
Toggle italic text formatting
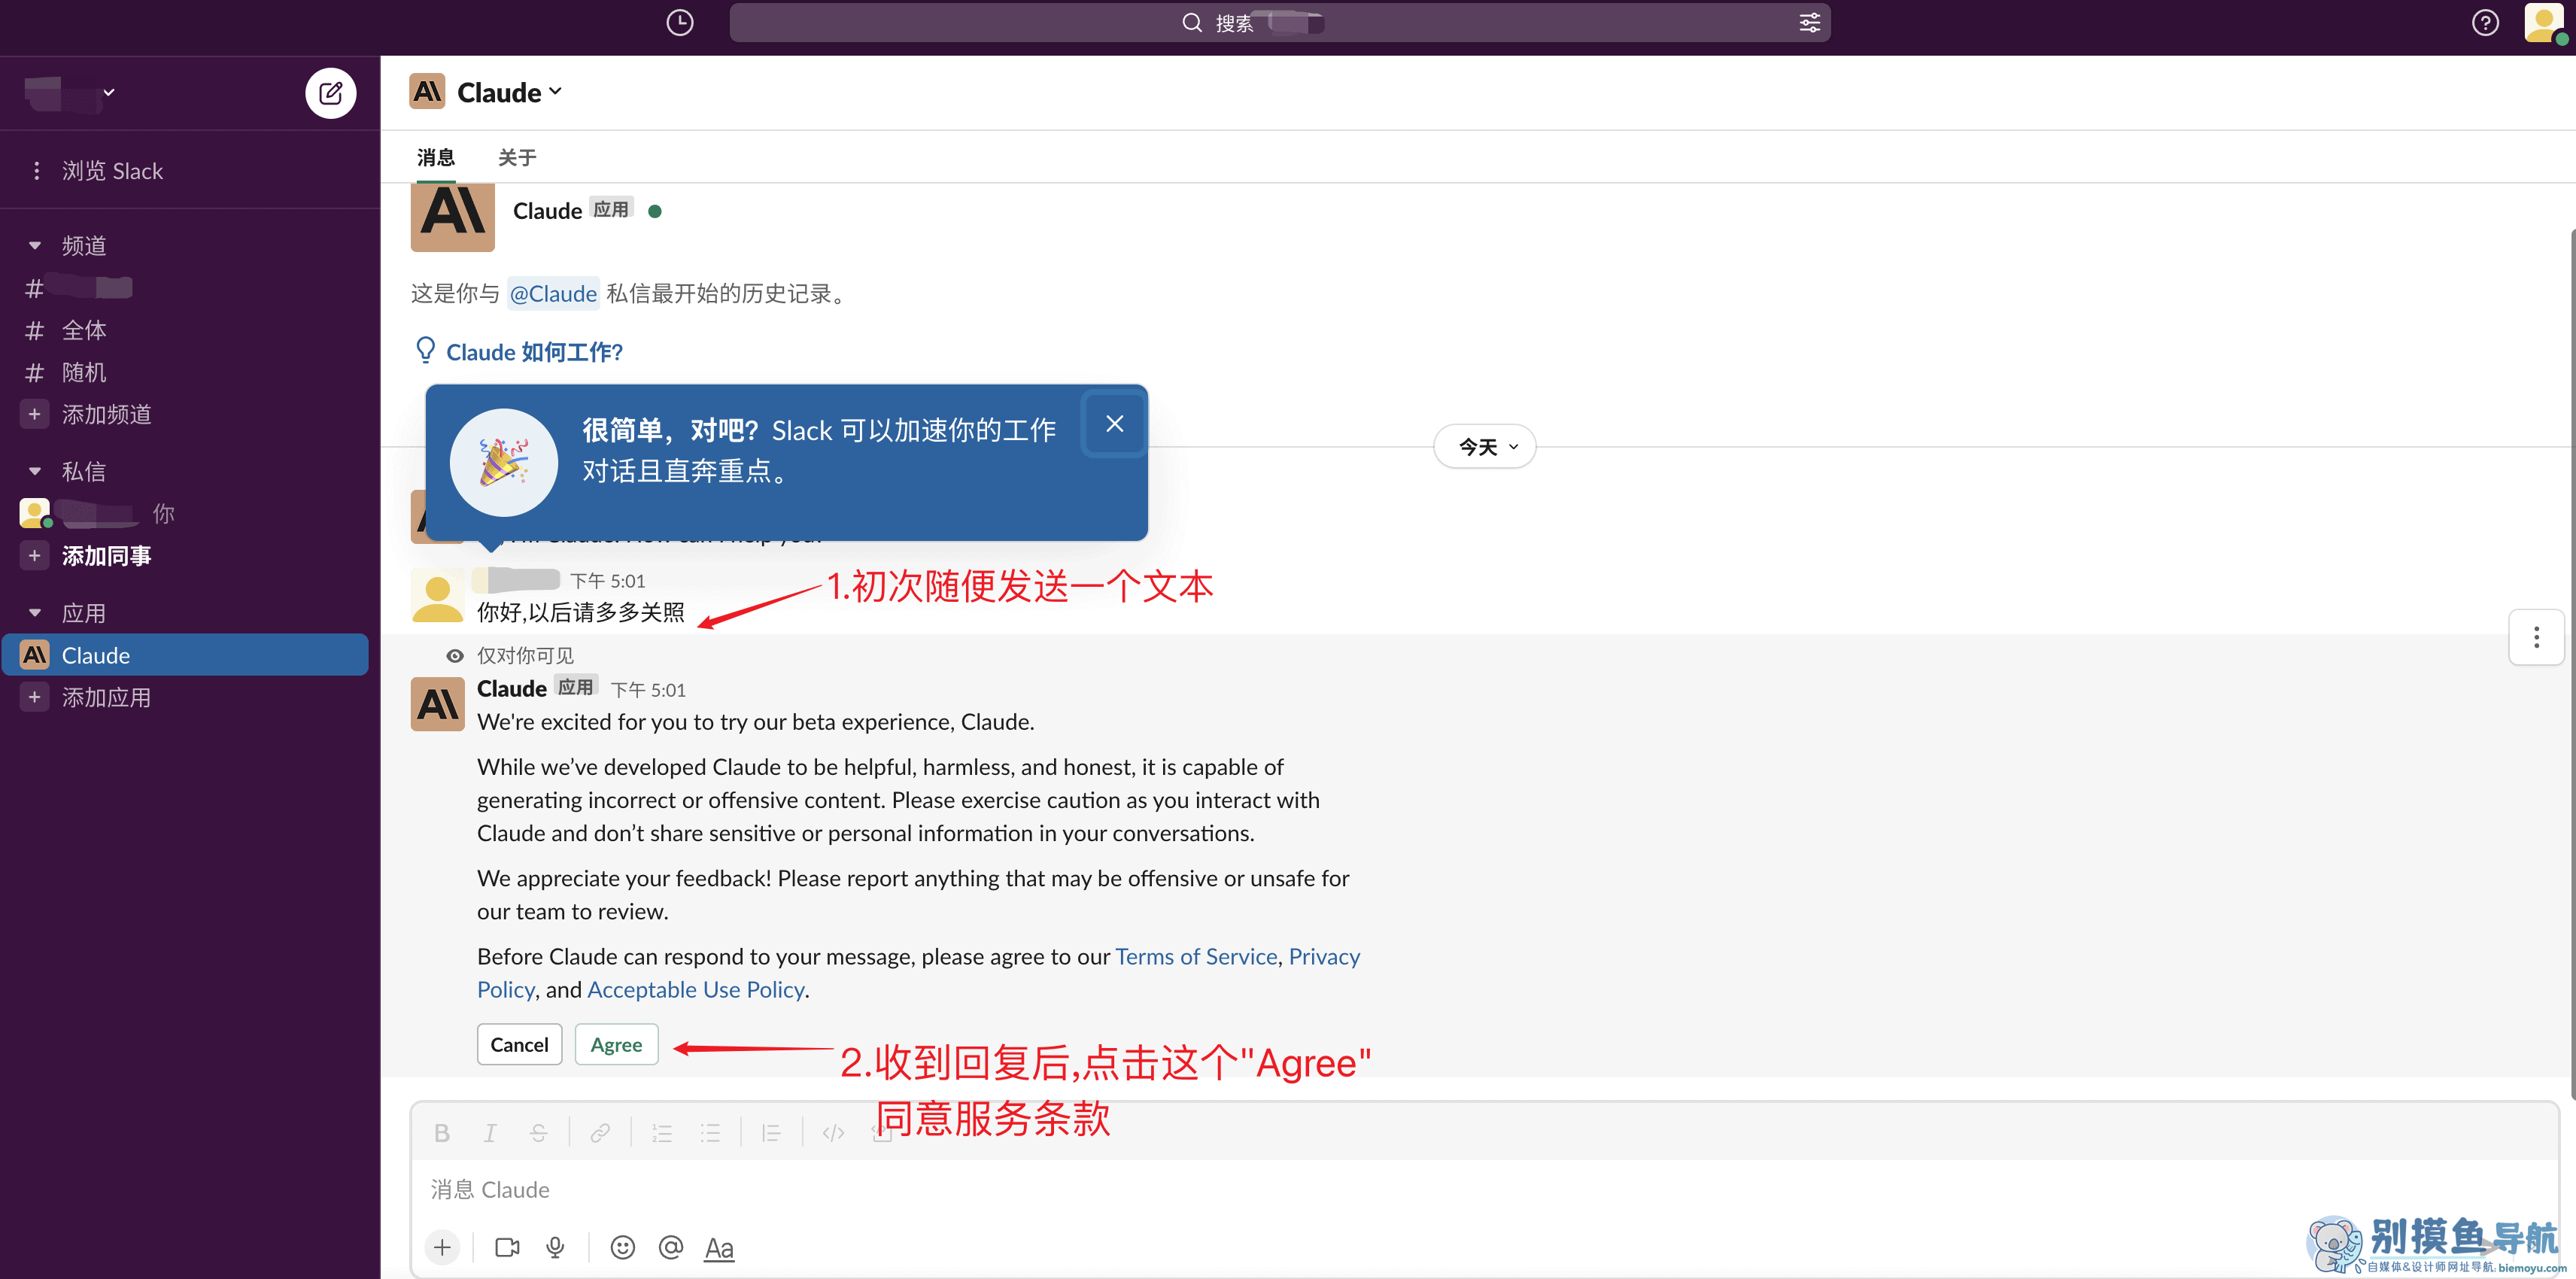pos(490,1132)
